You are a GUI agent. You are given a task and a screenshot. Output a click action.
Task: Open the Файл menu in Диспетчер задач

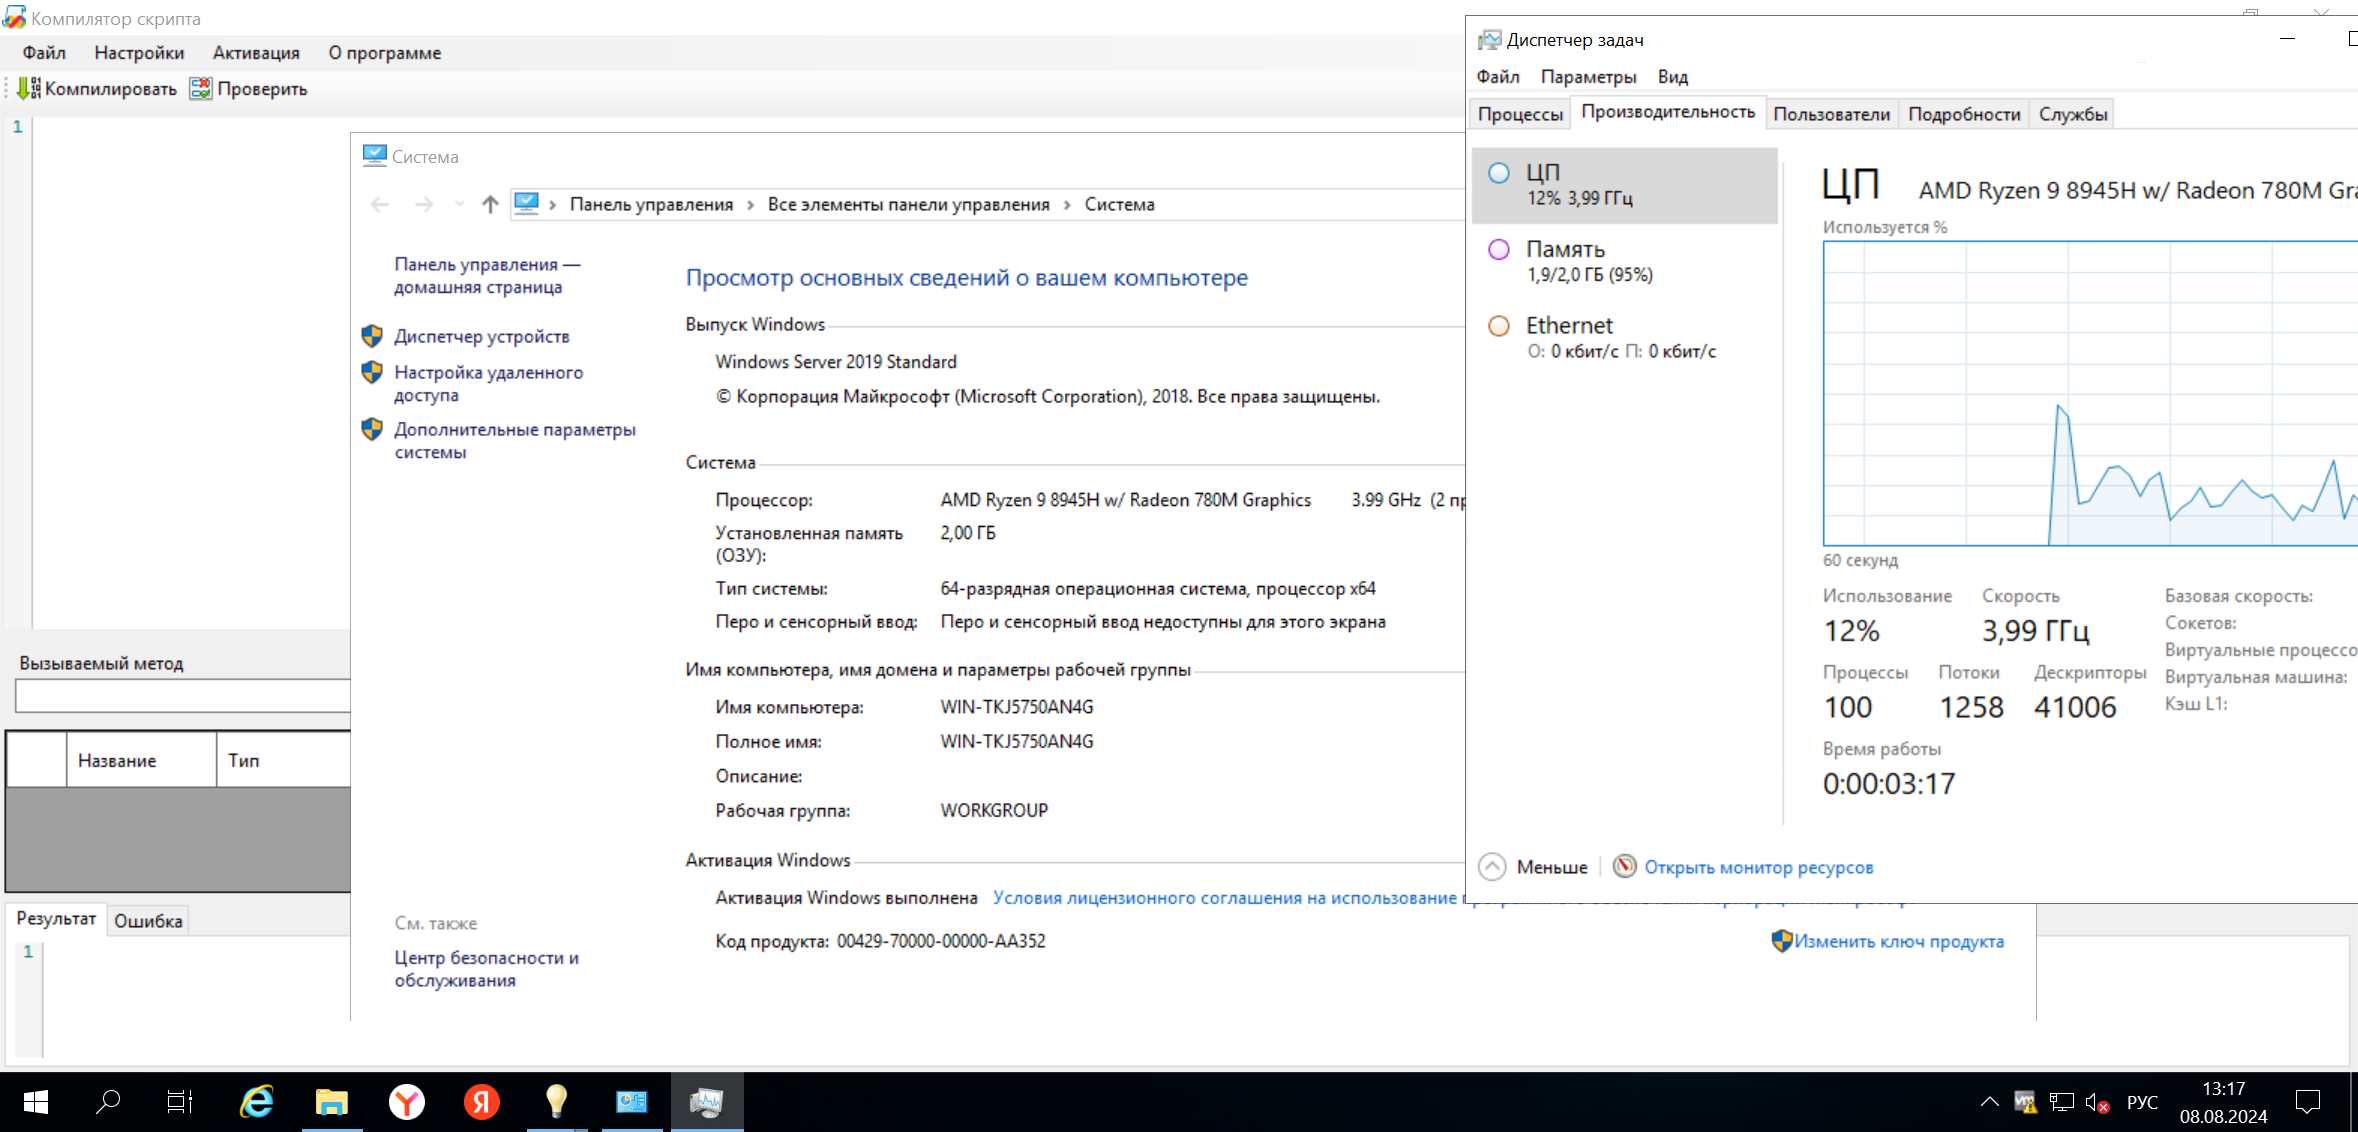click(x=1497, y=77)
